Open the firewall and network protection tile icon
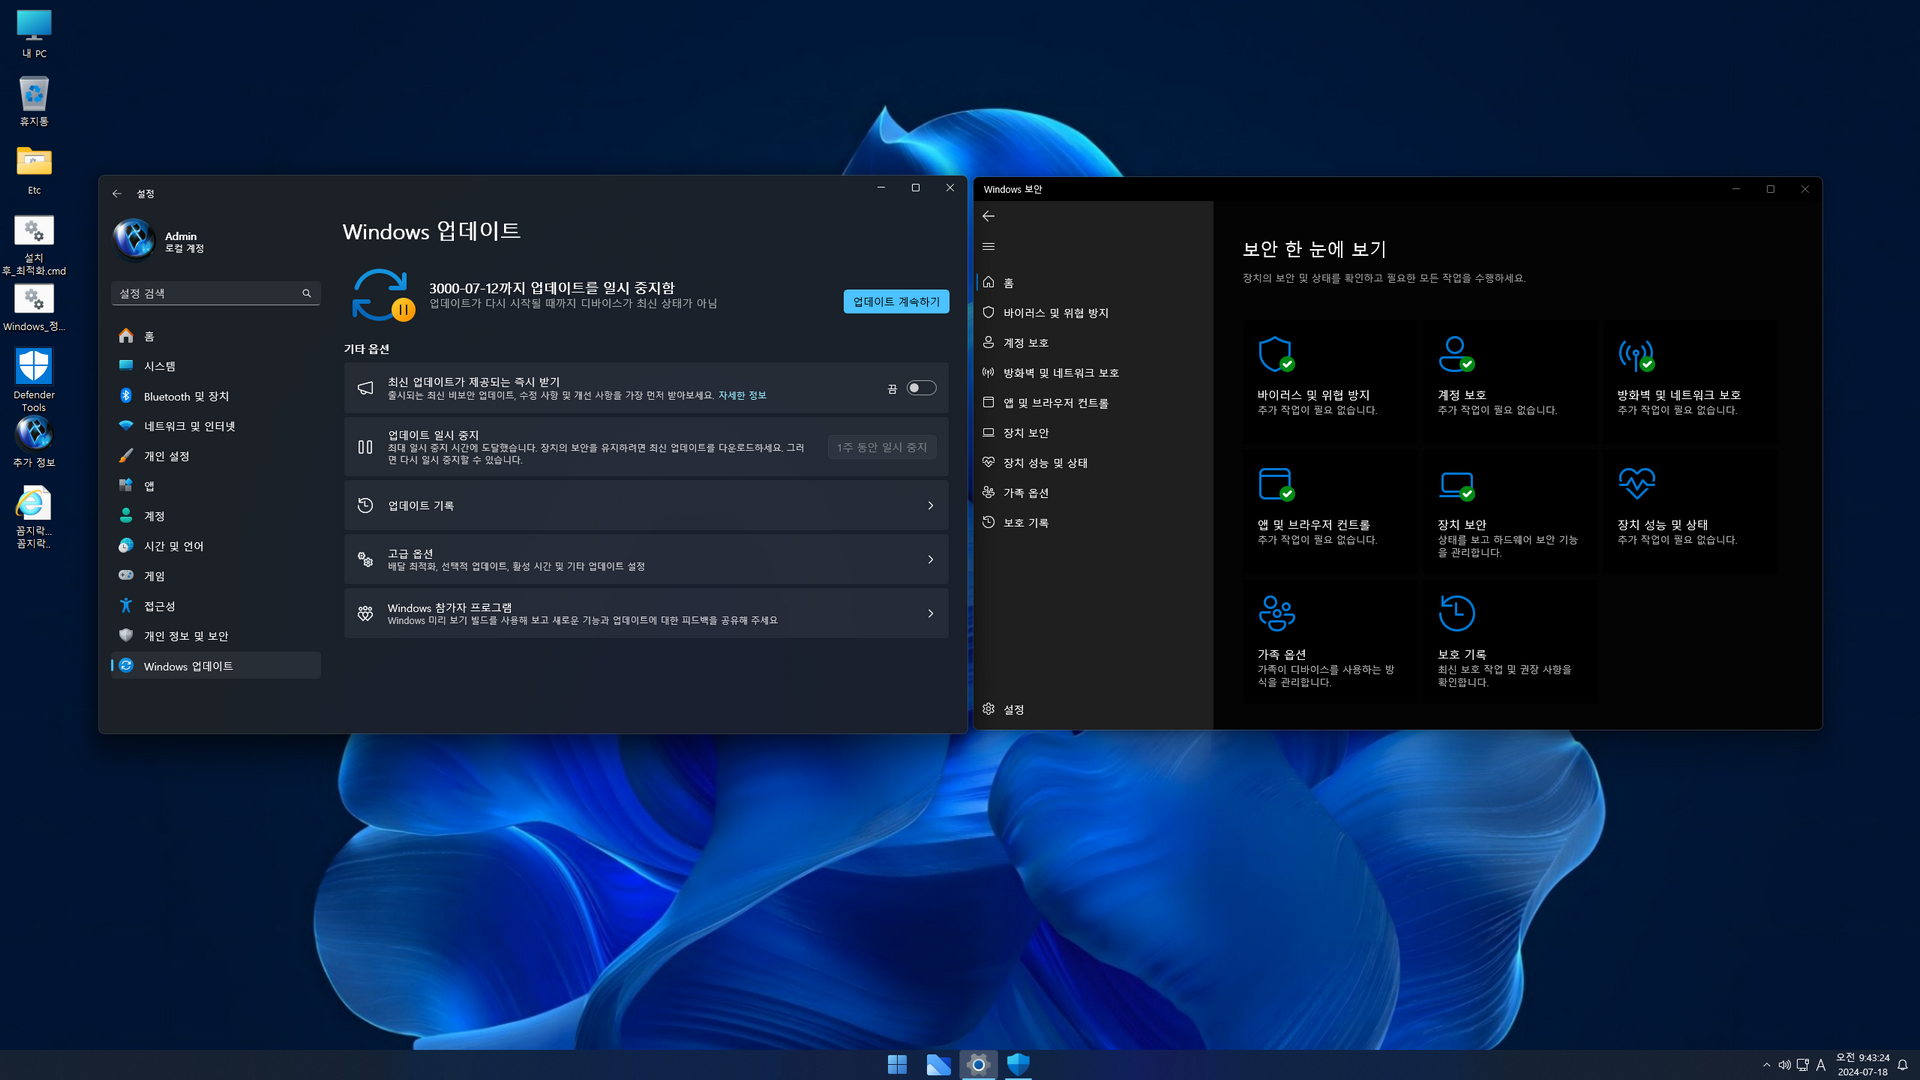The image size is (1920, 1080). (1636, 354)
